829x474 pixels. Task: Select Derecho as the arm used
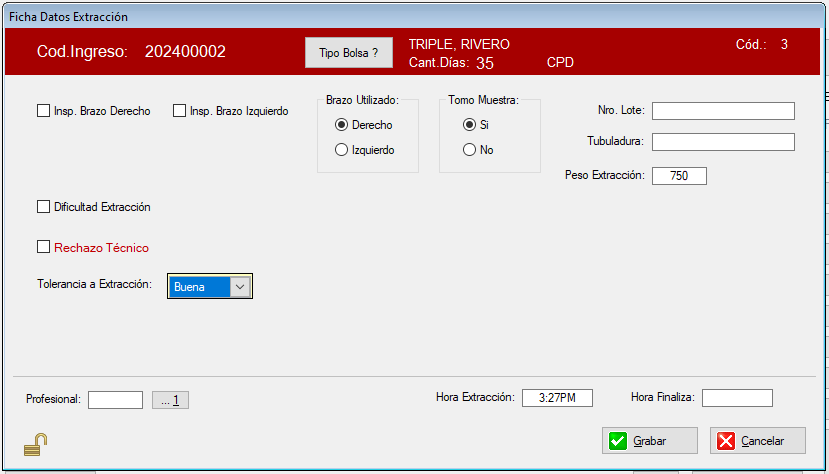(342, 125)
